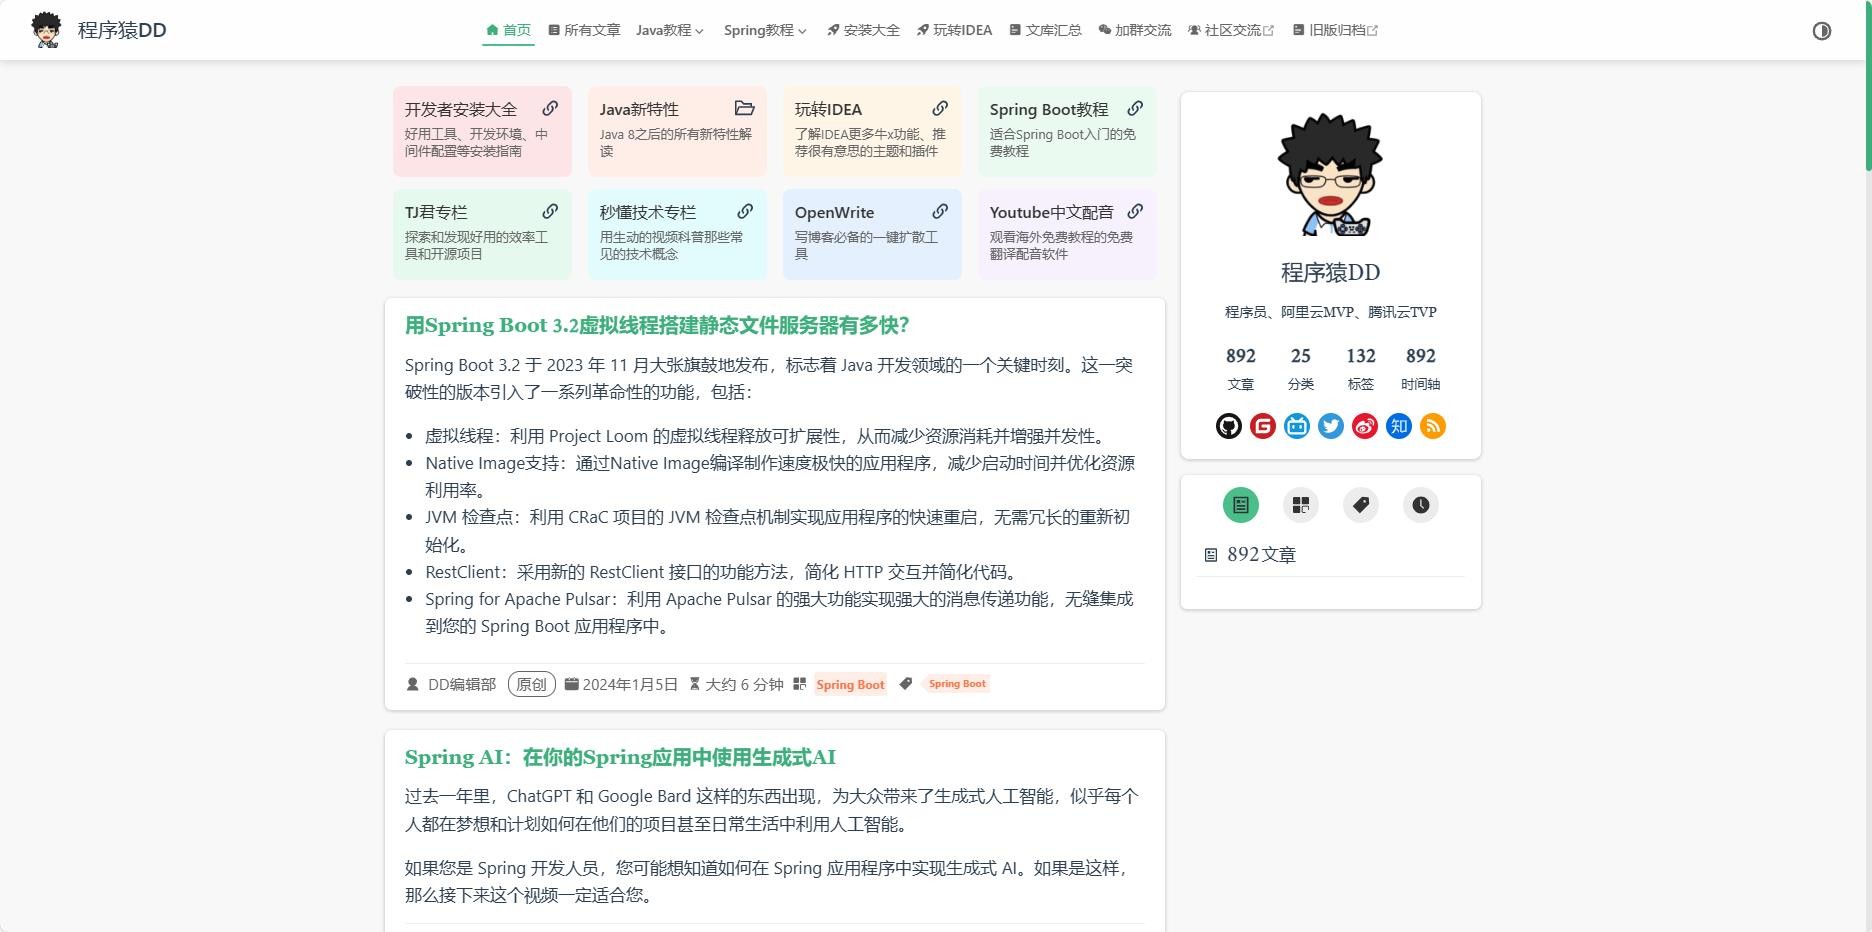The width and height of the screenshot is (1872, 932).
Task: Click link icon on 开发者安装大全 card
Action: tap(550, 108)
